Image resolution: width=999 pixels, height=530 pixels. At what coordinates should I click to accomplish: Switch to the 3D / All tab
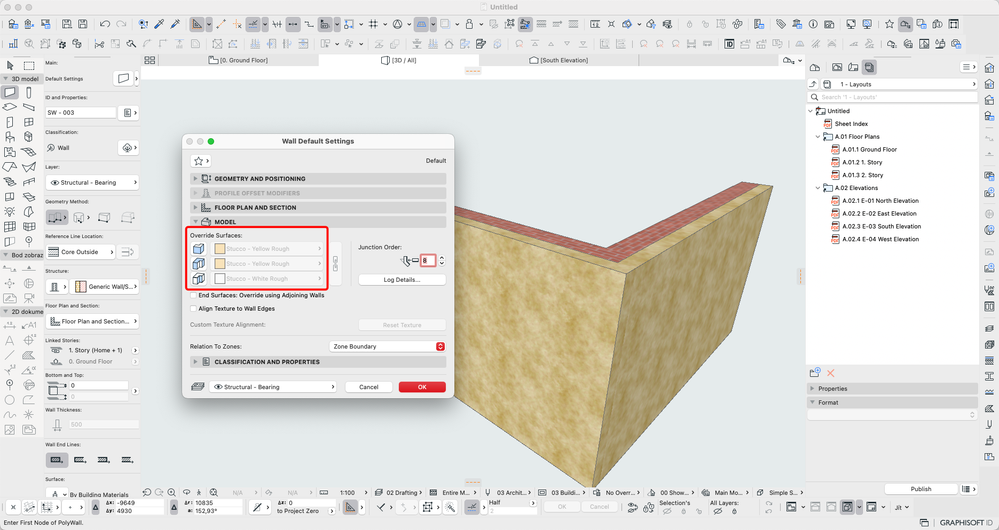coord(398,60)
